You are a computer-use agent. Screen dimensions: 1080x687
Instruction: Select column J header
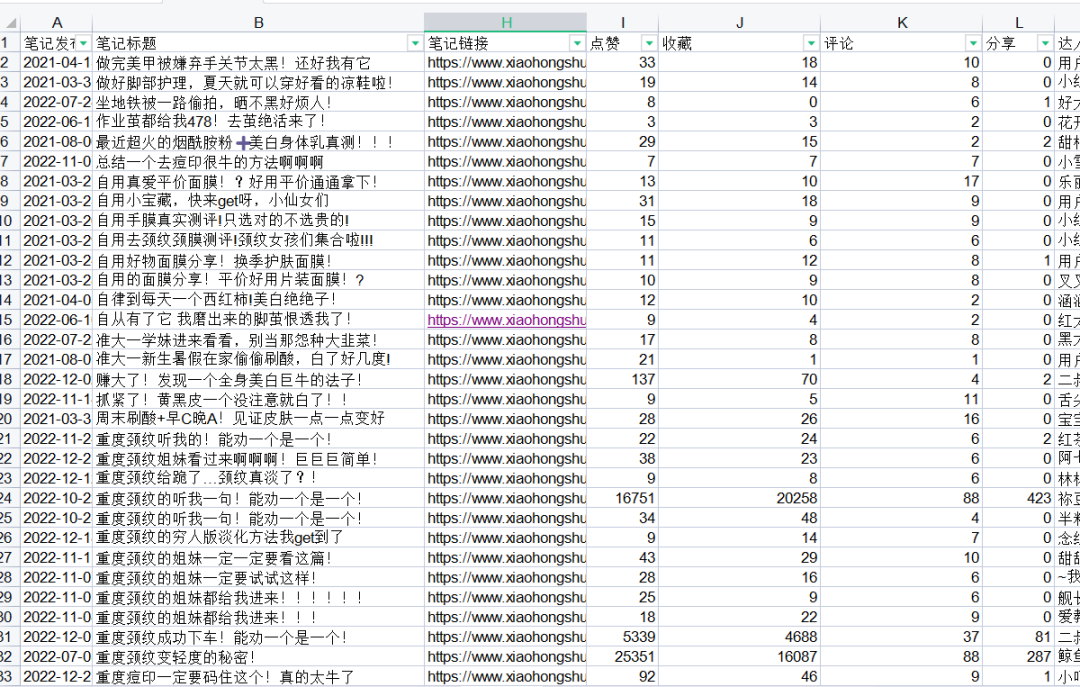[740, 23]
